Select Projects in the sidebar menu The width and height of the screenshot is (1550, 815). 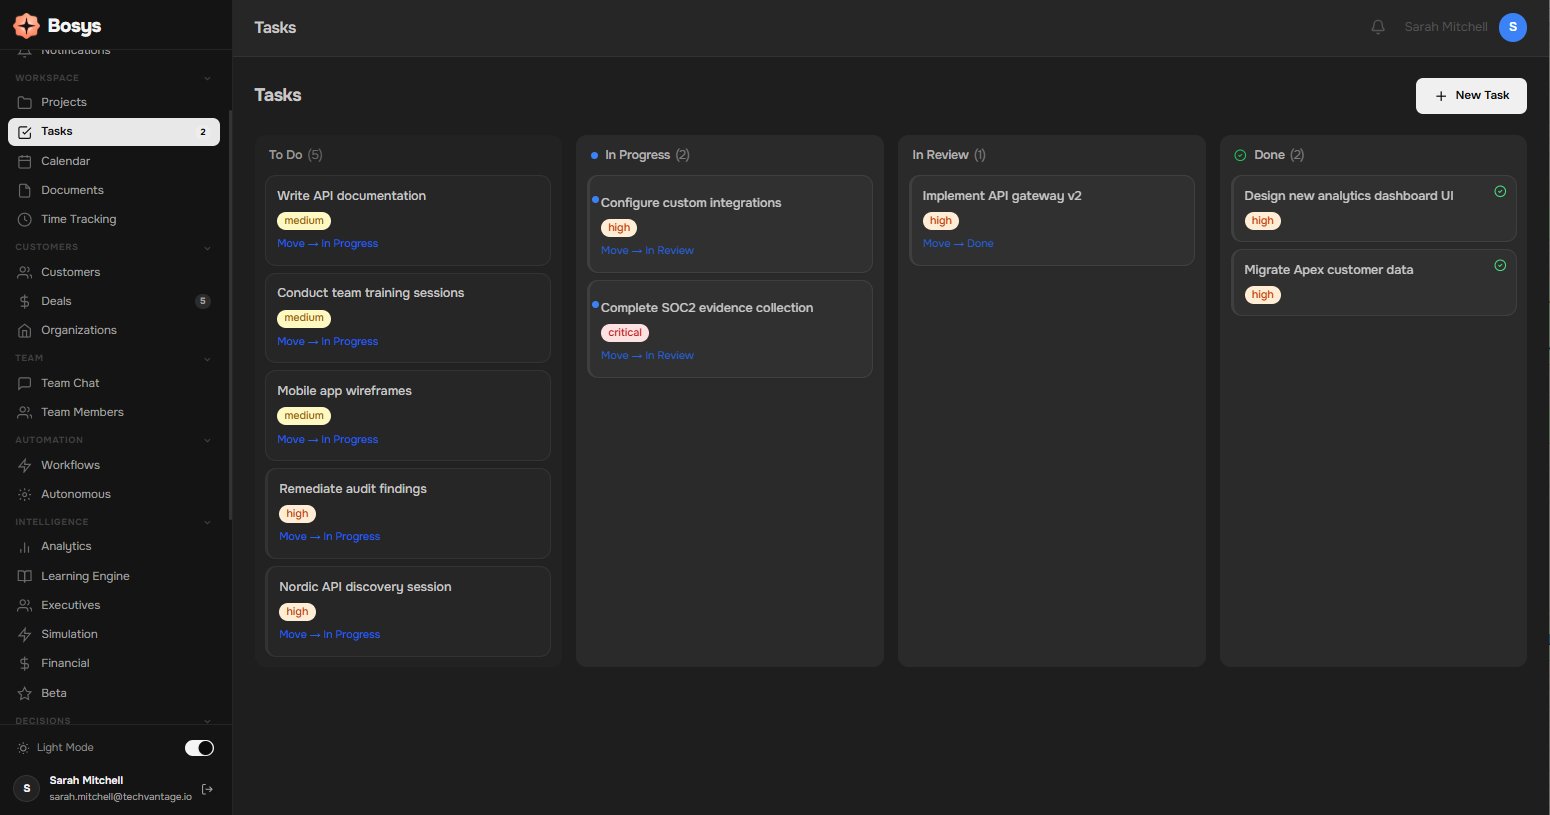click(x=64, y=102)
